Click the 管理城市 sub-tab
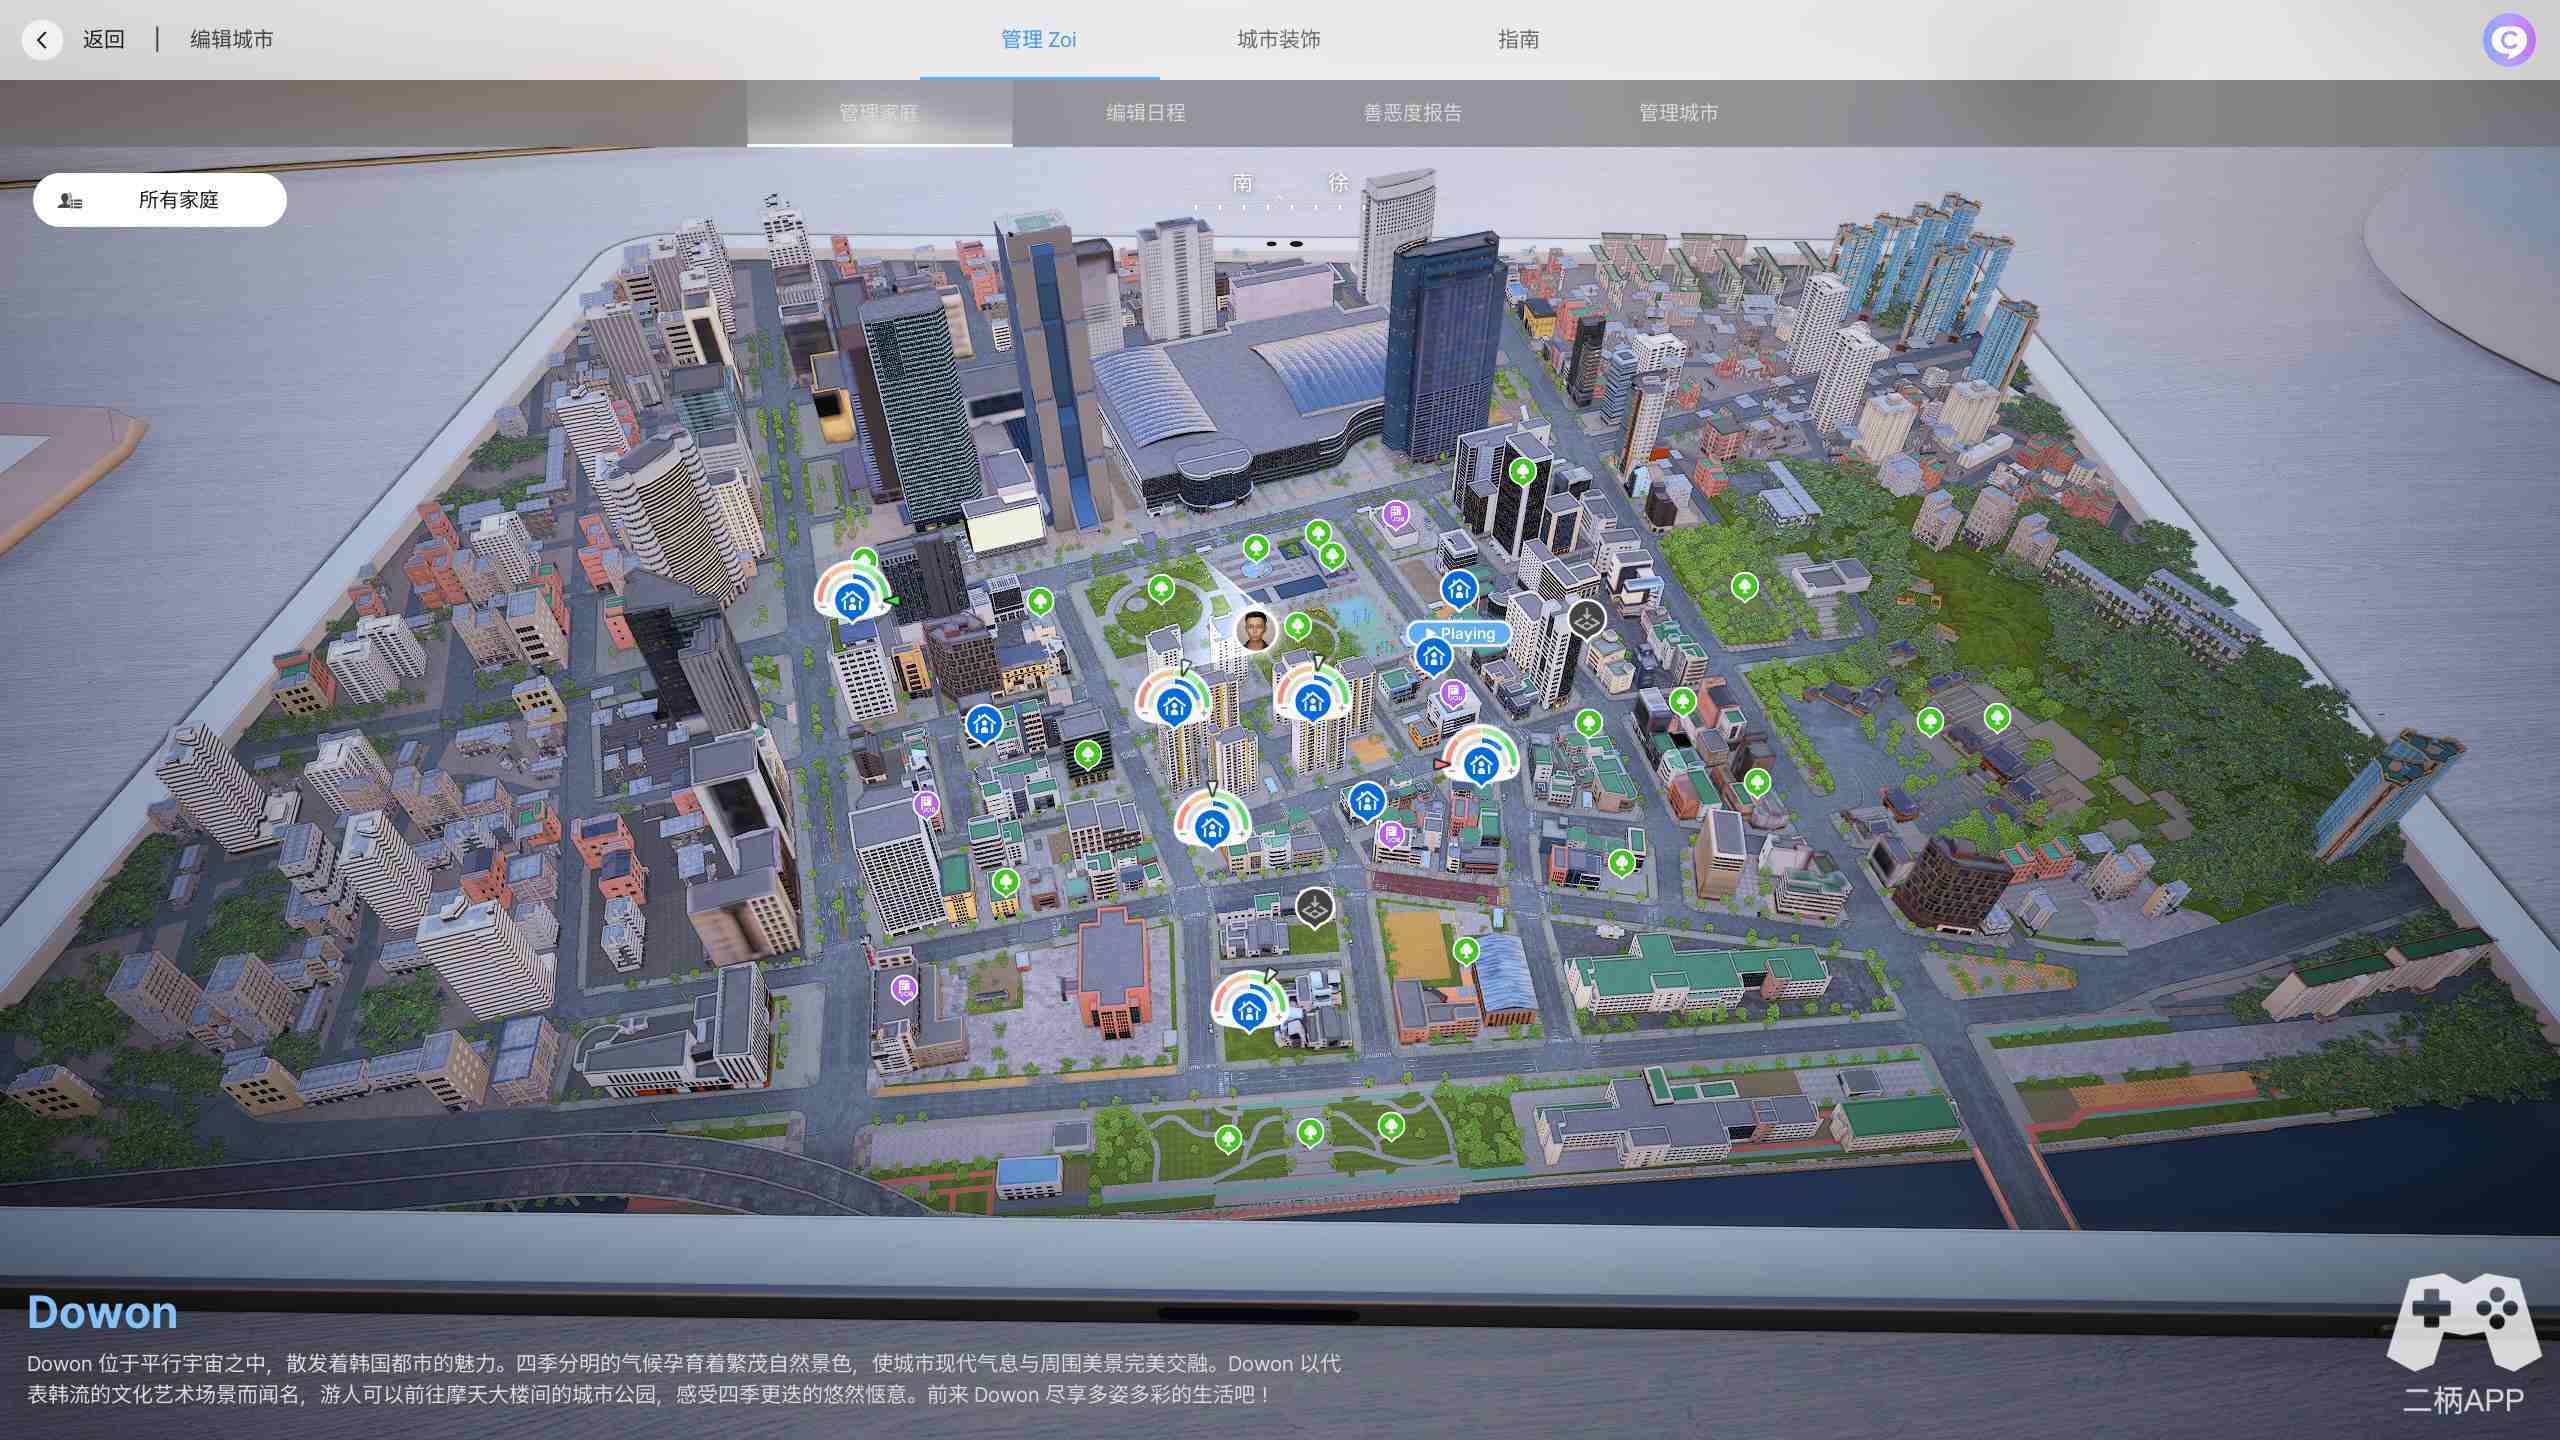2560x1440 pixels. pyautogui.click(x=1677, y=113)
